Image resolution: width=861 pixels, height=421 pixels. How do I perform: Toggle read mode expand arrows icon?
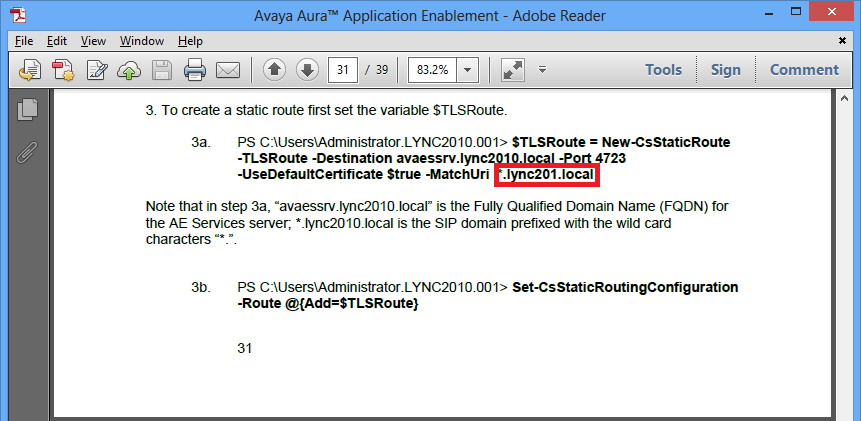tap(513, 70)
